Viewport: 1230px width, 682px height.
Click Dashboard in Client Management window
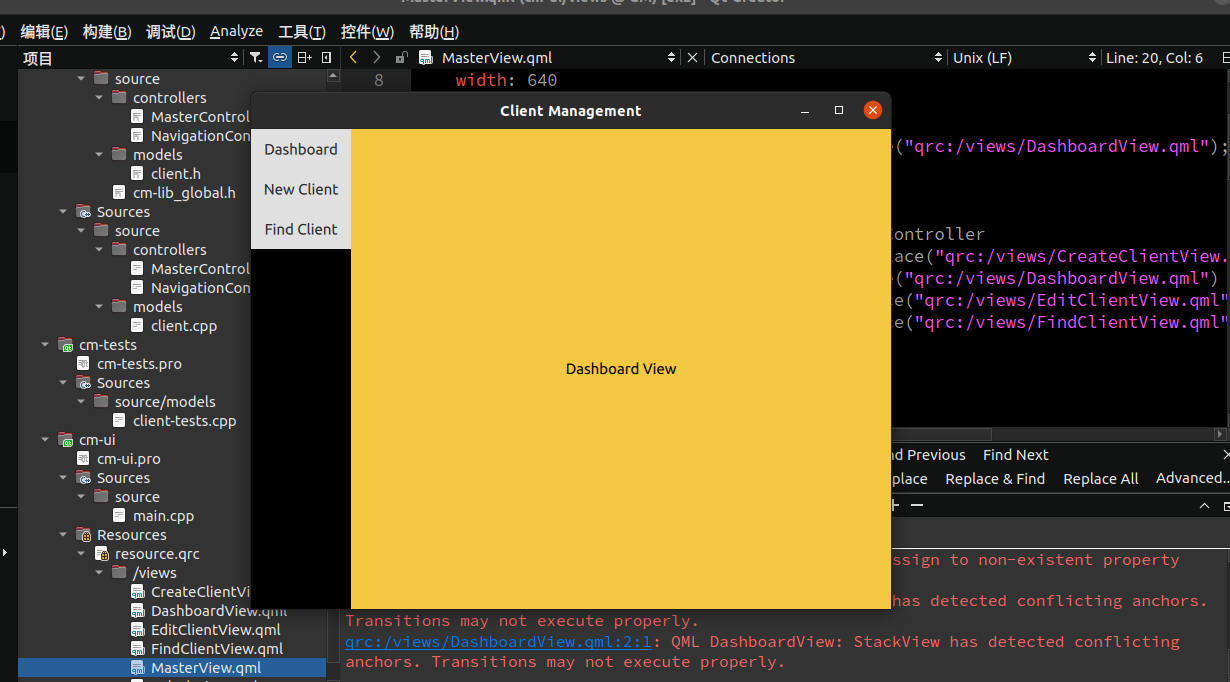coord(301,149)
